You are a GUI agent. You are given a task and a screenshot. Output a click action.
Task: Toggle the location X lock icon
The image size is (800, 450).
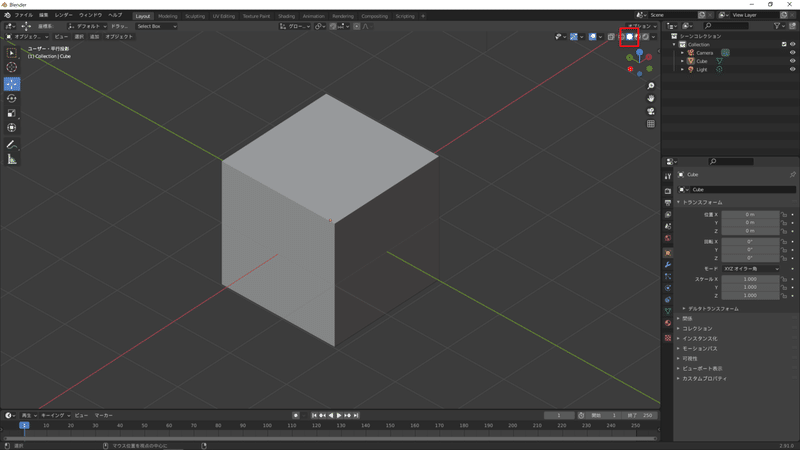coord(784,215)
